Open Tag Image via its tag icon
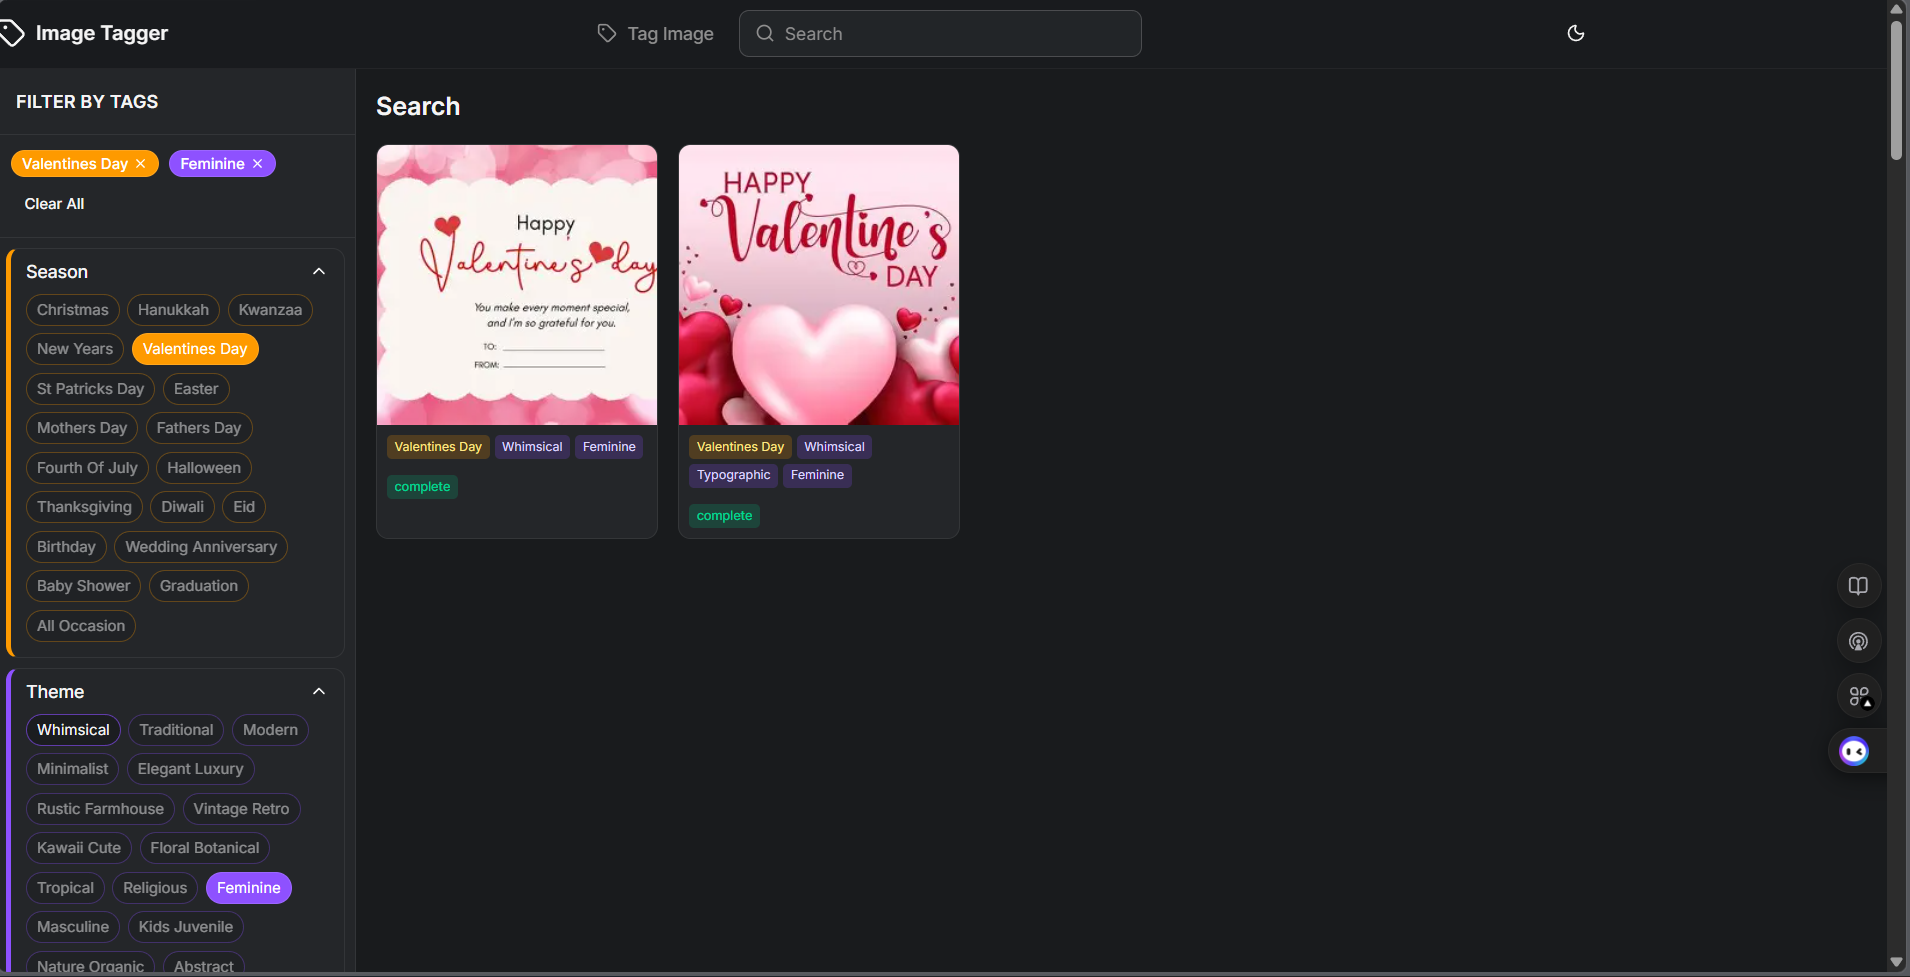This screenshot has width=1910, height=977. coord(605,33)
